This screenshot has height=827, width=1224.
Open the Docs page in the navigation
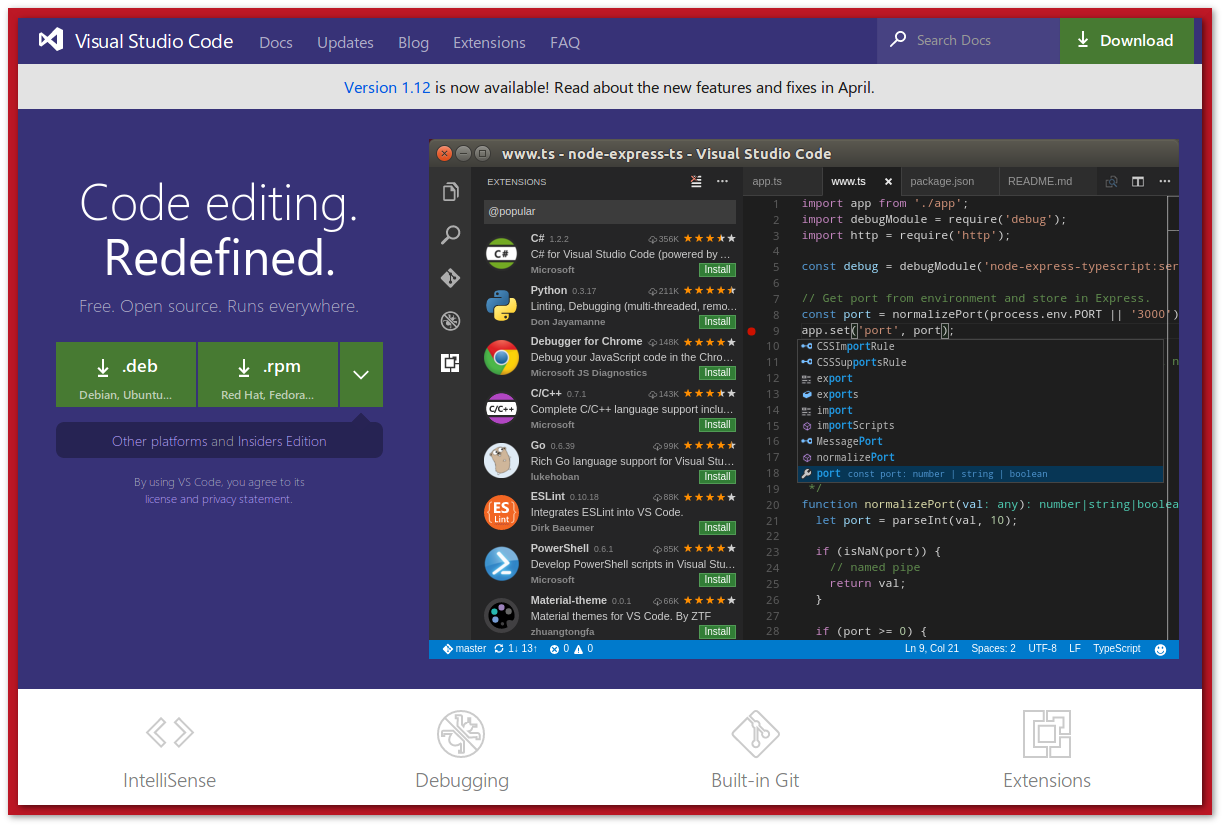point(276,42)
